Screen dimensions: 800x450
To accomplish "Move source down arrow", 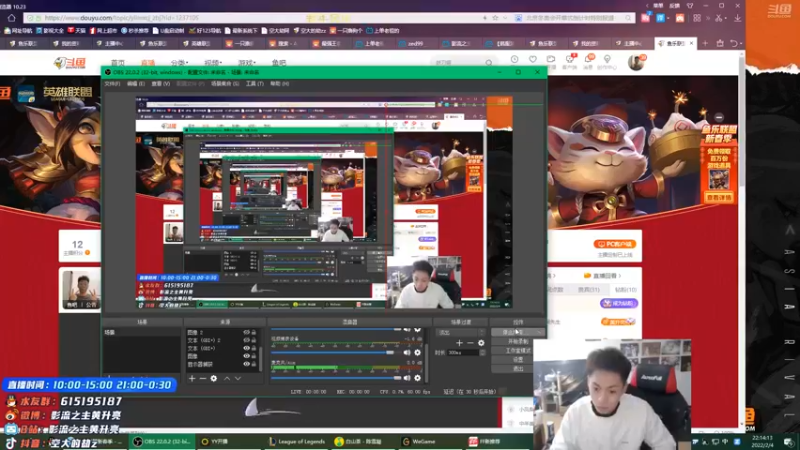I will 238,379.
